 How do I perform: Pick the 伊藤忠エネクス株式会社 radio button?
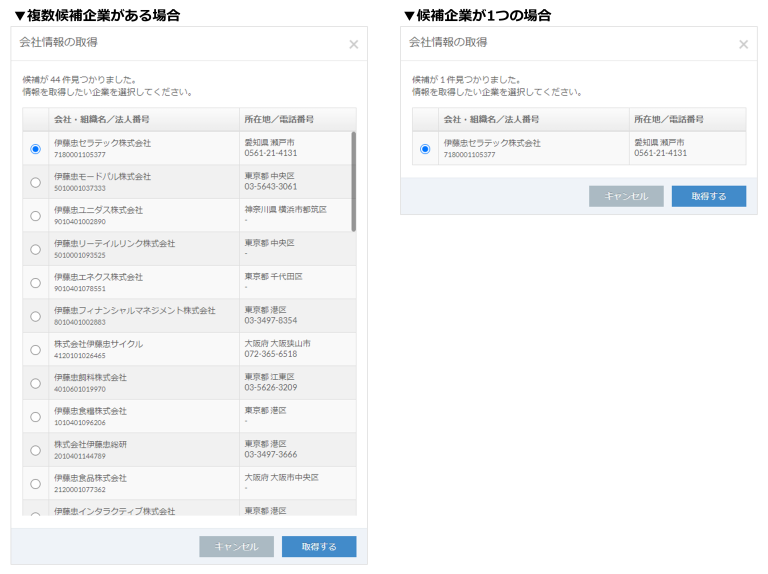[x=35, y=283]
